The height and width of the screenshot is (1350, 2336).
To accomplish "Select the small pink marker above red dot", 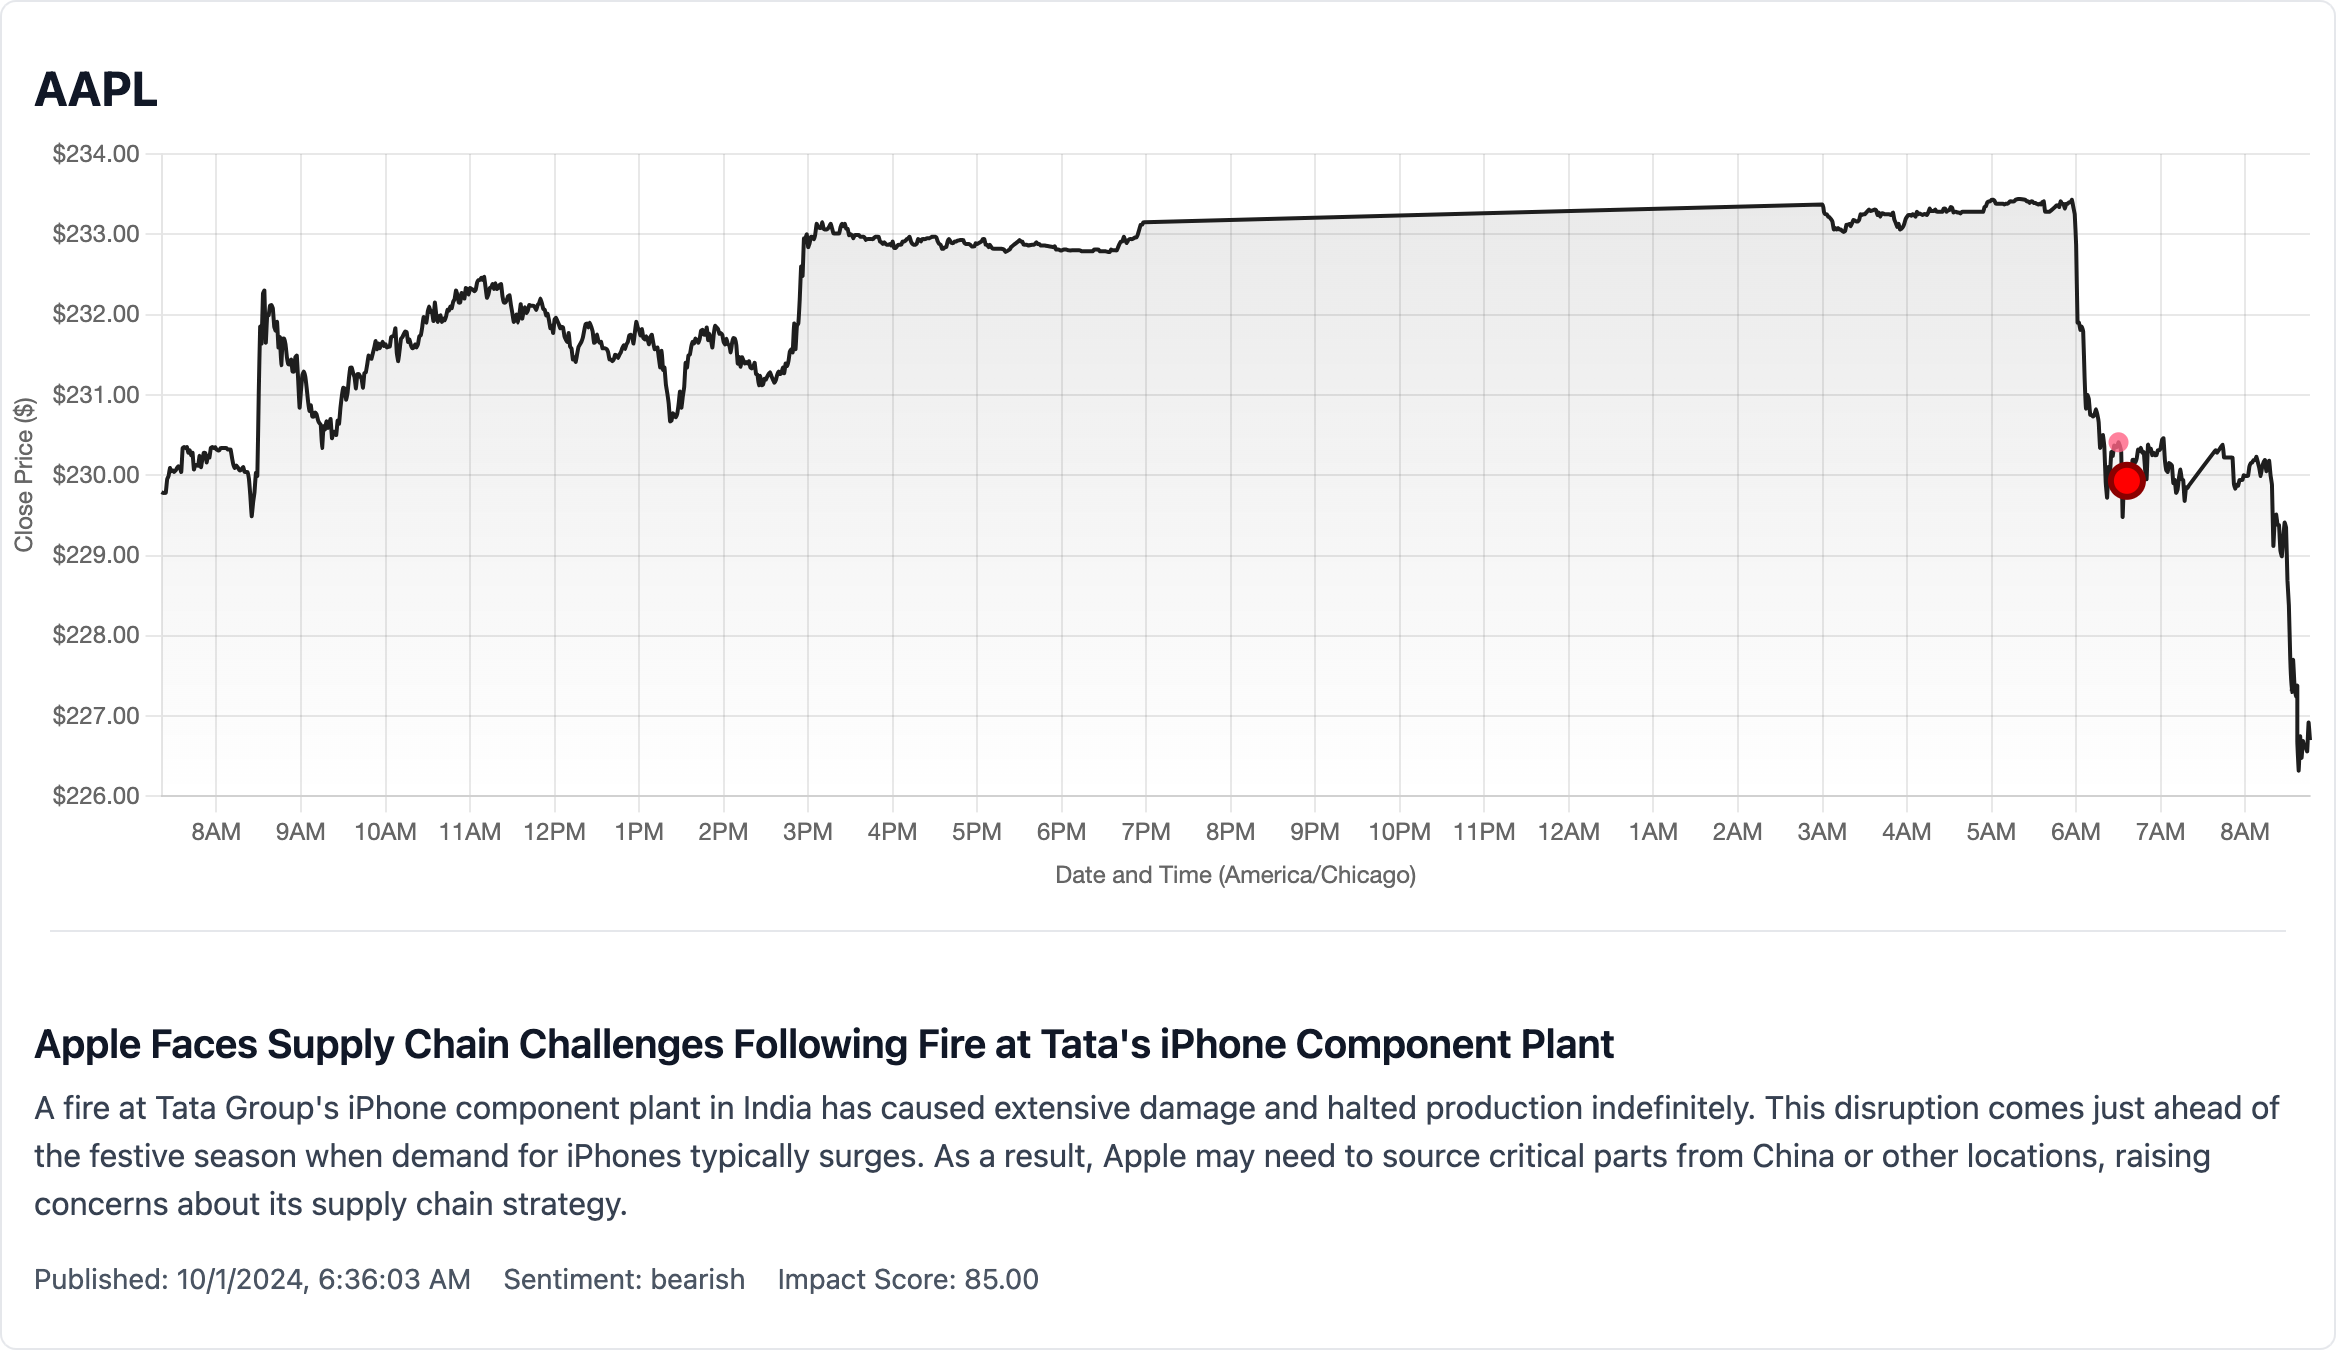I will [2118, 443].
